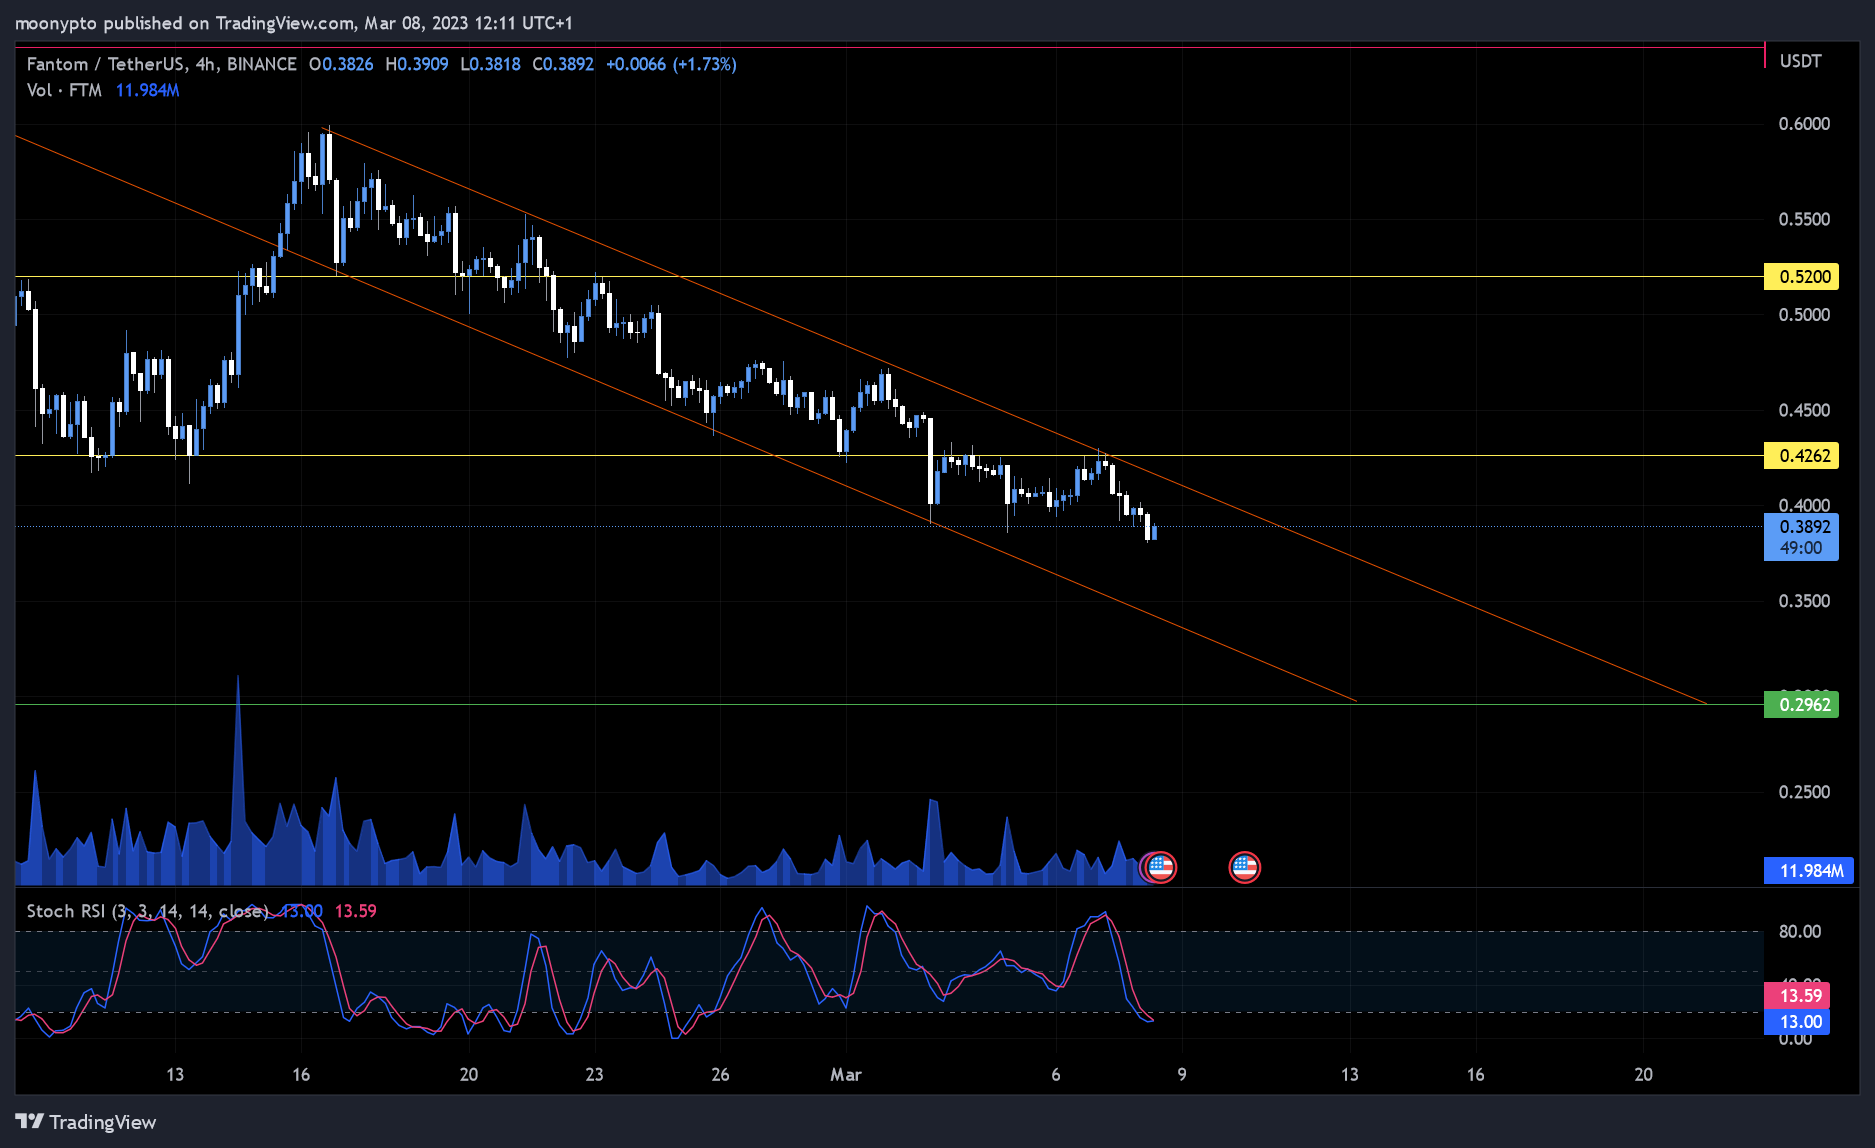This screenshot has width=1875, height=1148.
Task: Click the last candle near 0.3892
Action: click(1155, 532)
